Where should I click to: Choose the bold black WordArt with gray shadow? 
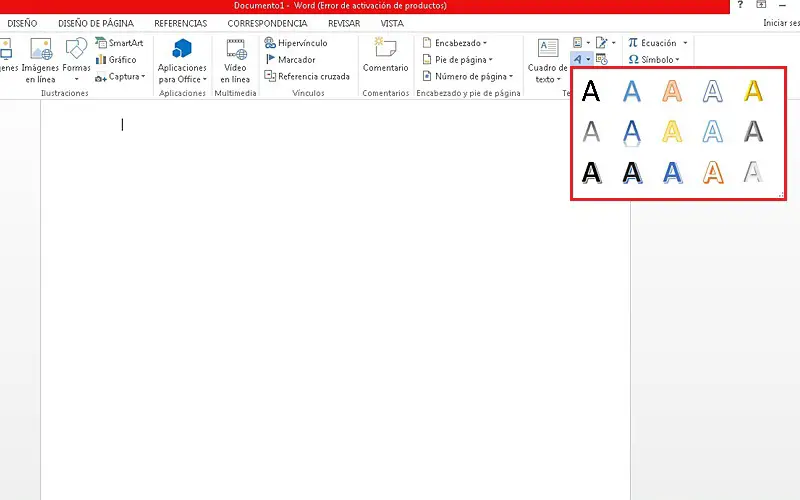pos(592,172)
